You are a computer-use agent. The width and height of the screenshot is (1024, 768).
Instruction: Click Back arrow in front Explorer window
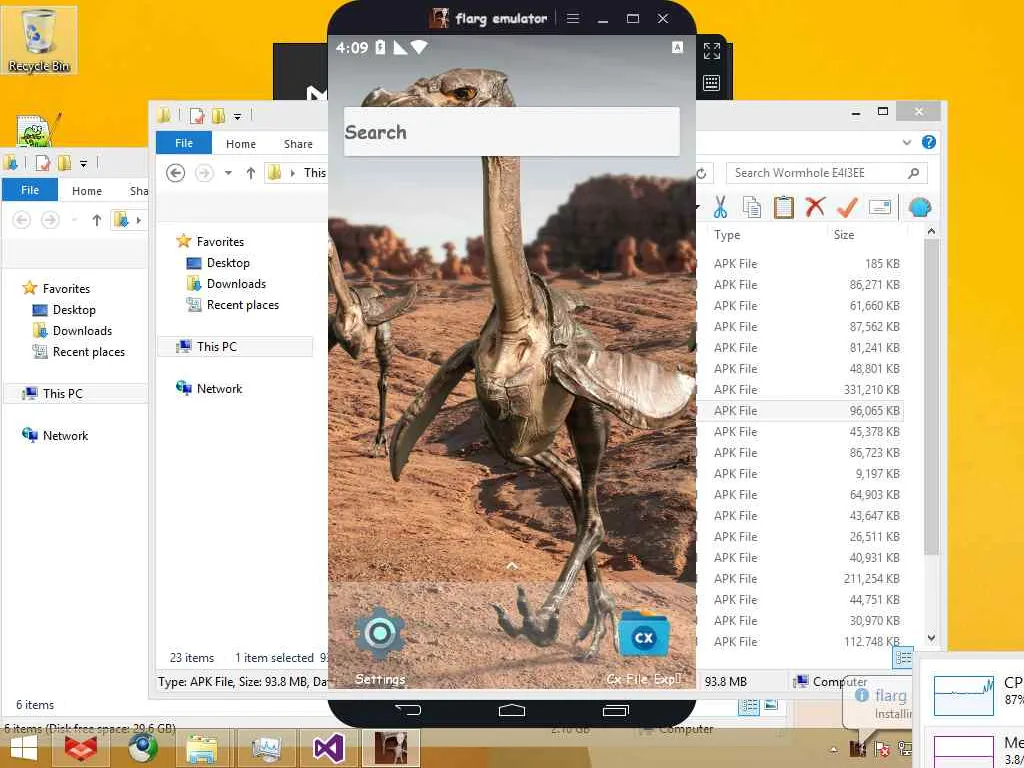click(x=175, y=173)
